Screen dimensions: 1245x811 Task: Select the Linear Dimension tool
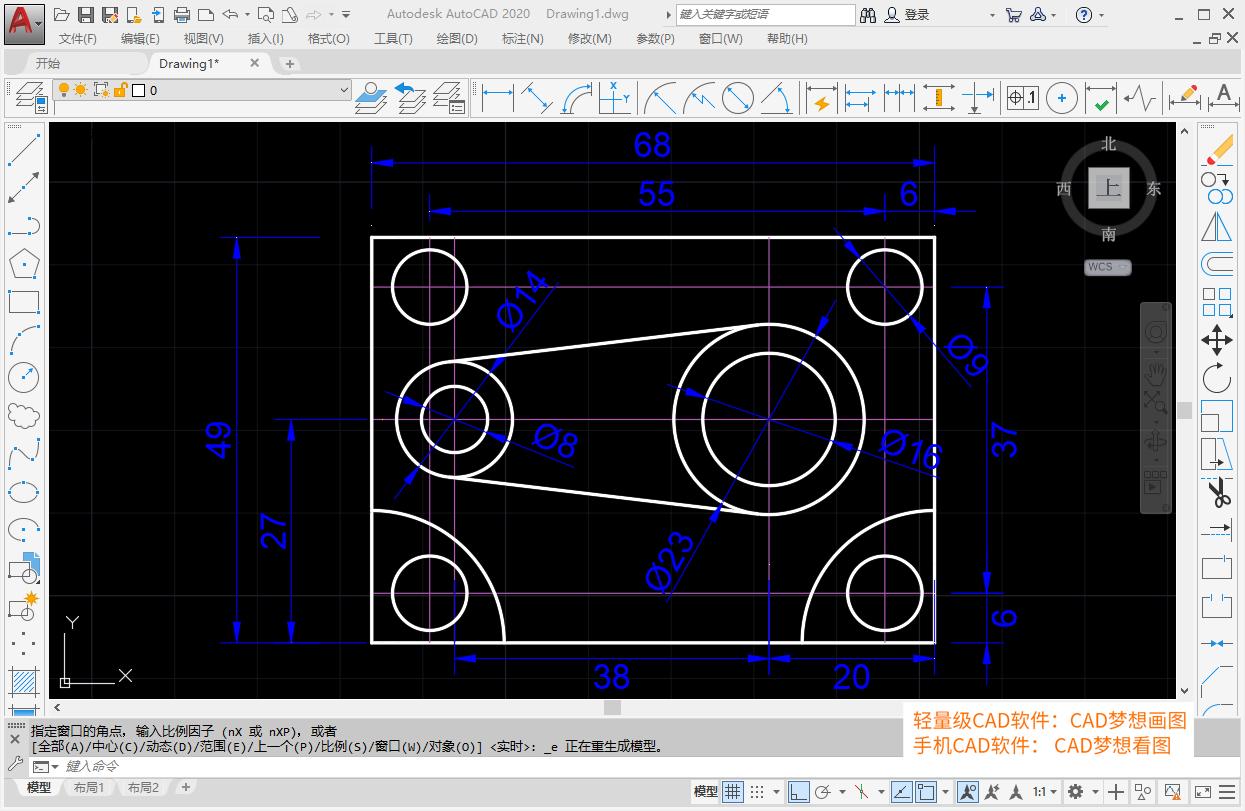coord(498,98)
